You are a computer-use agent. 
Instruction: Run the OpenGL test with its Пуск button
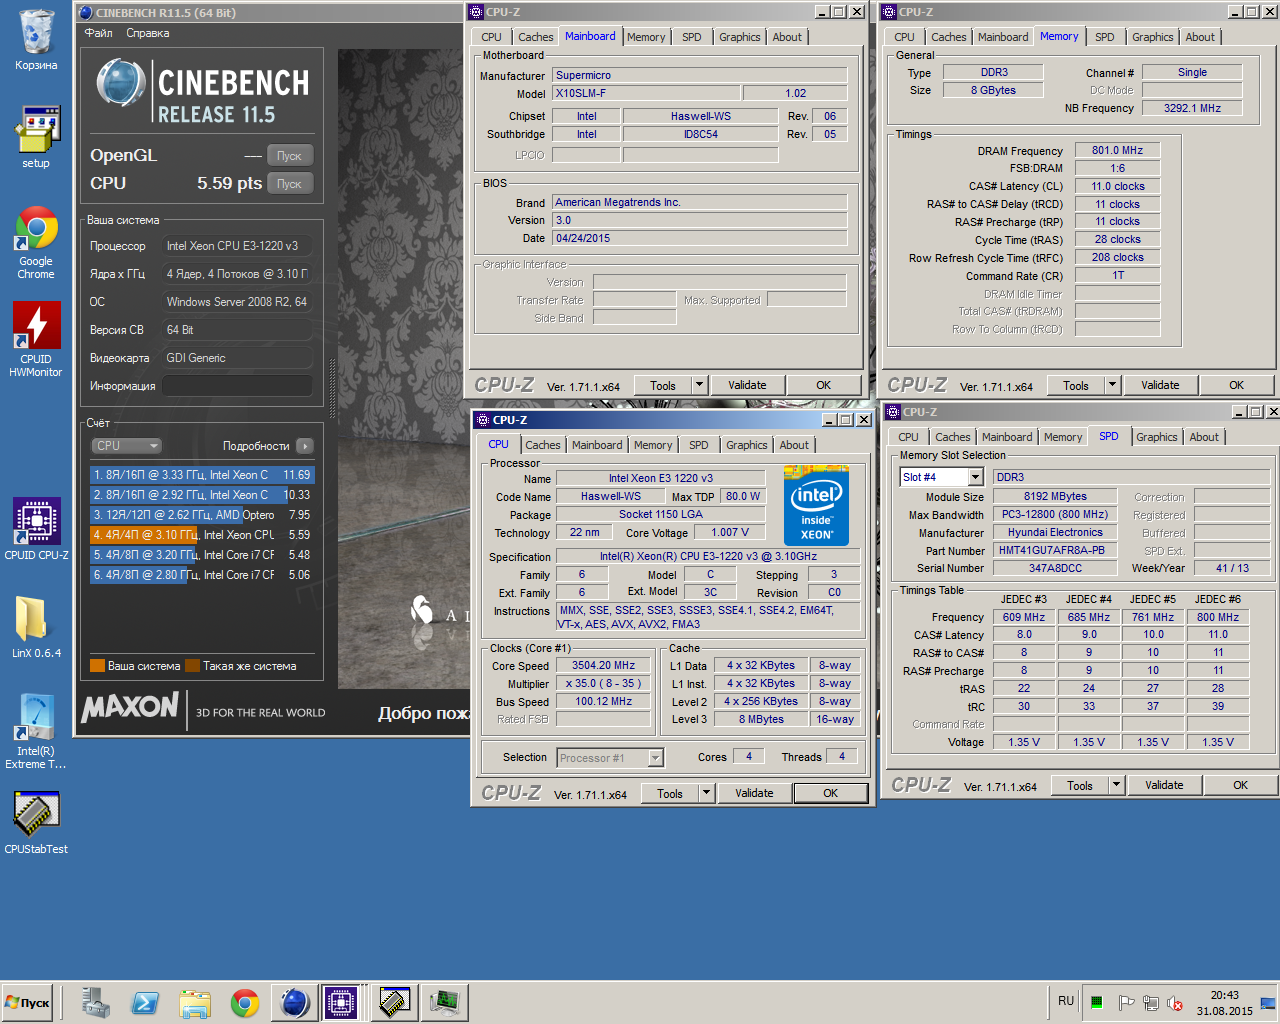pos(290,156)
